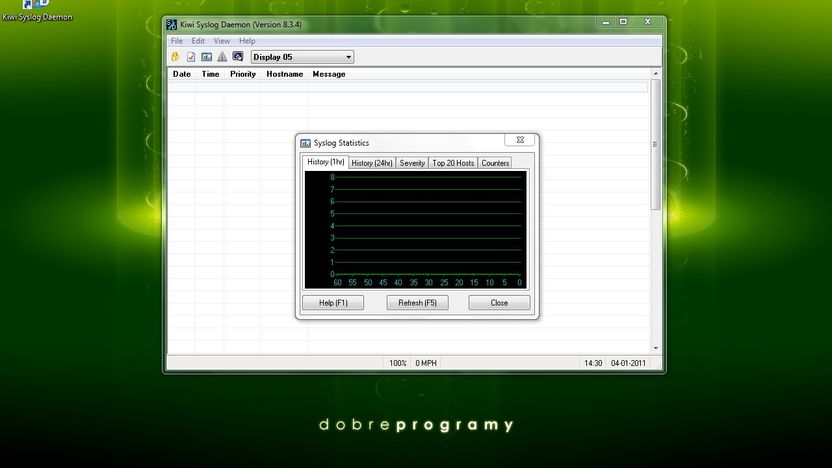Open the Display 05 dropdown

pyautogui.click(x=302, y=57)
